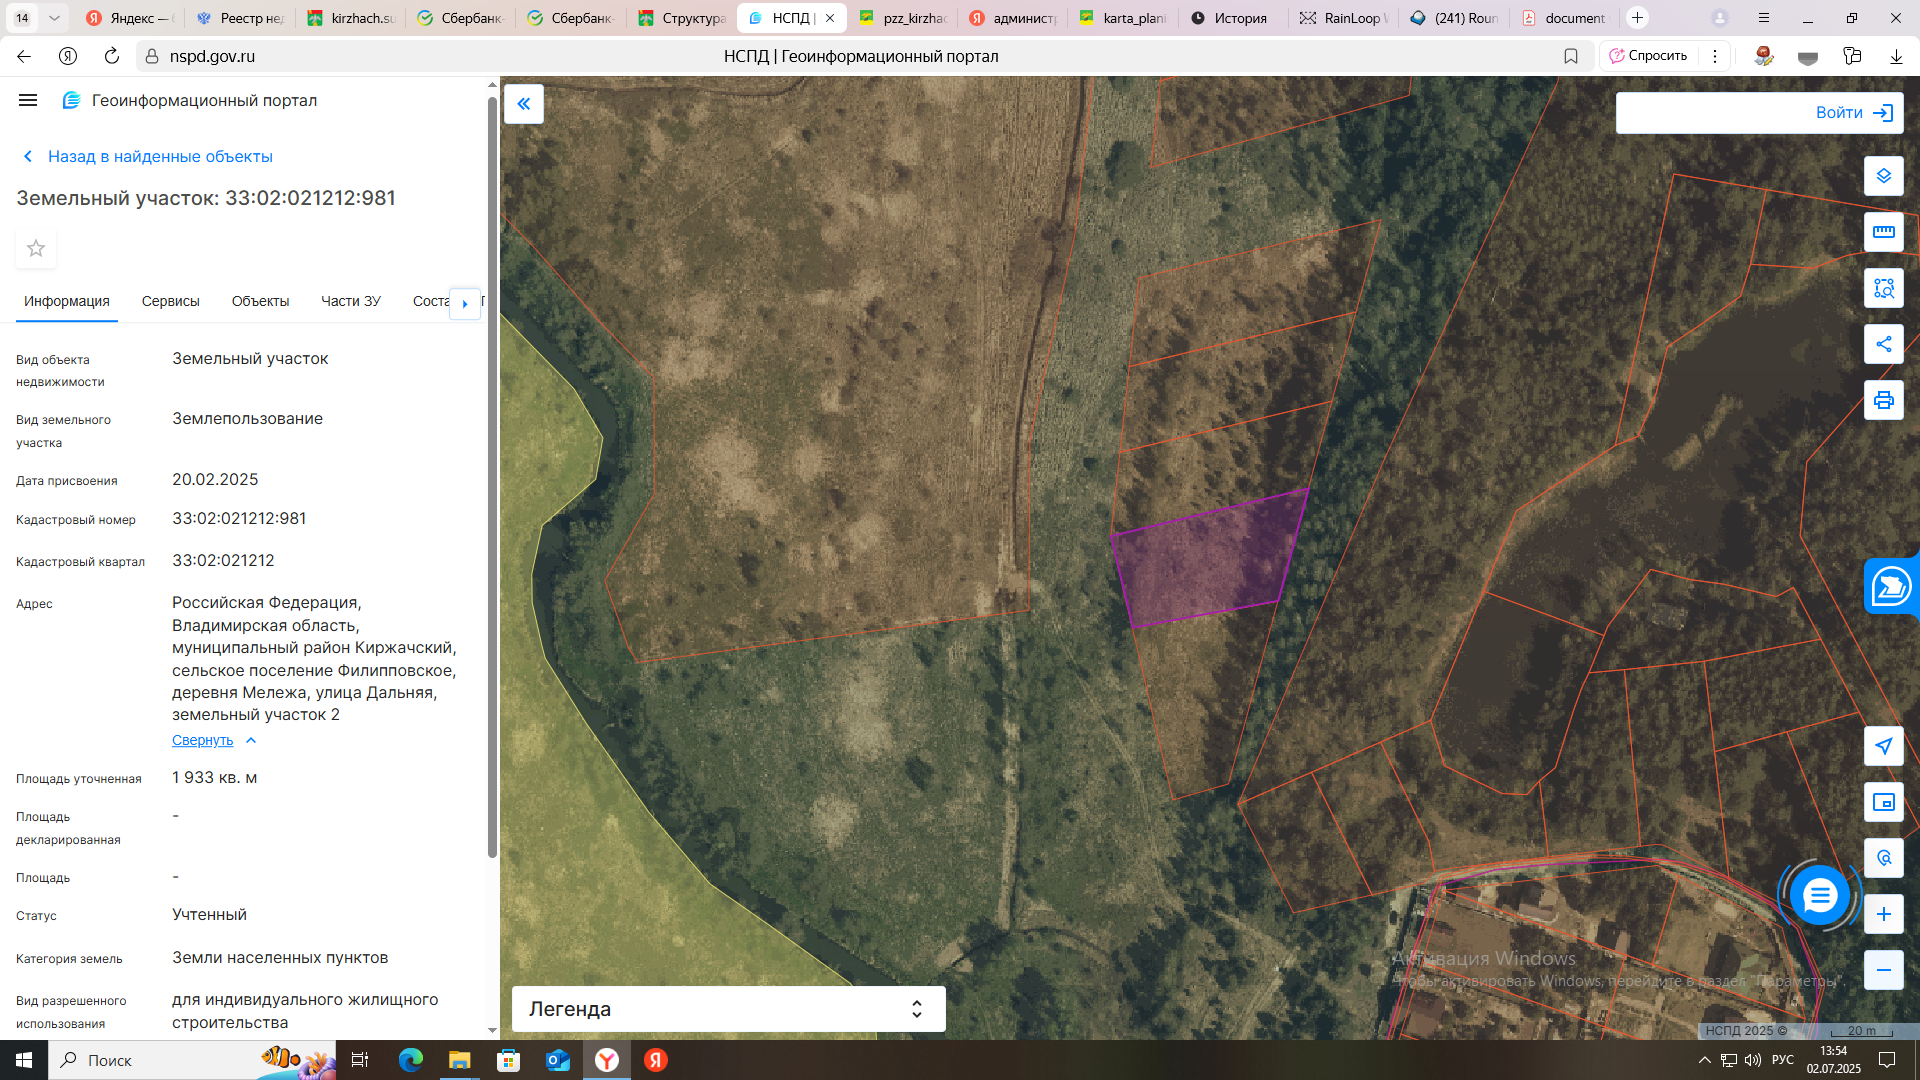
Task: Zoom out with the minus button
Action: click(1883, 970)
